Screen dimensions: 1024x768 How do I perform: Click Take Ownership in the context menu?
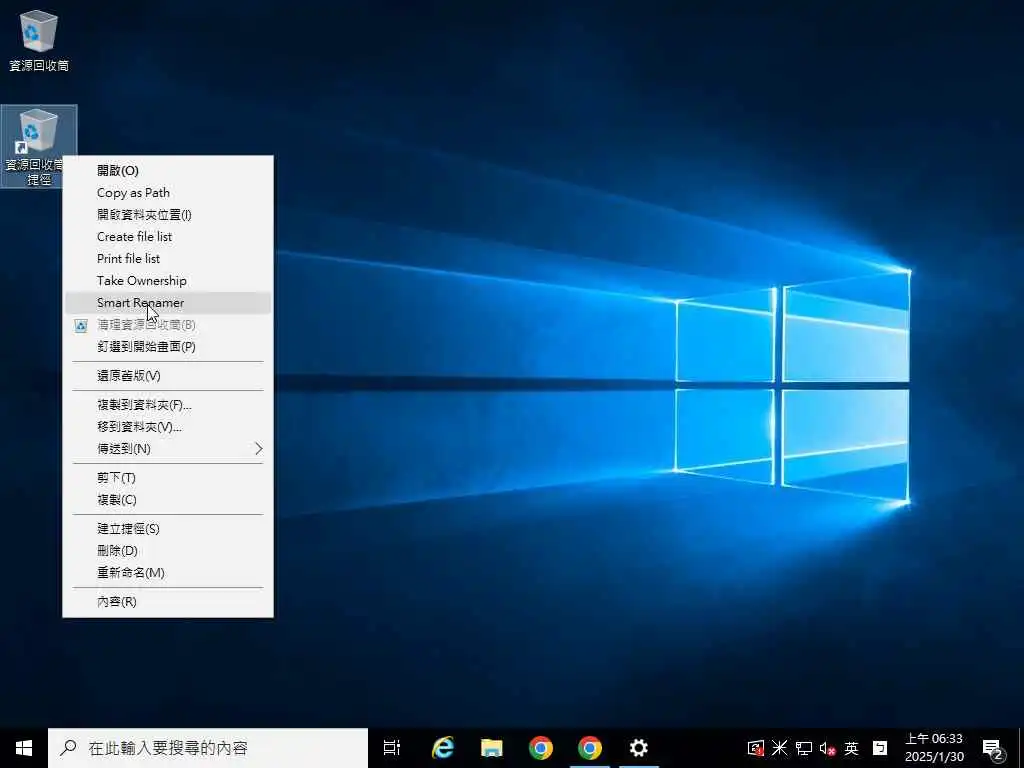pyautogui.click(x=168, y=281)
